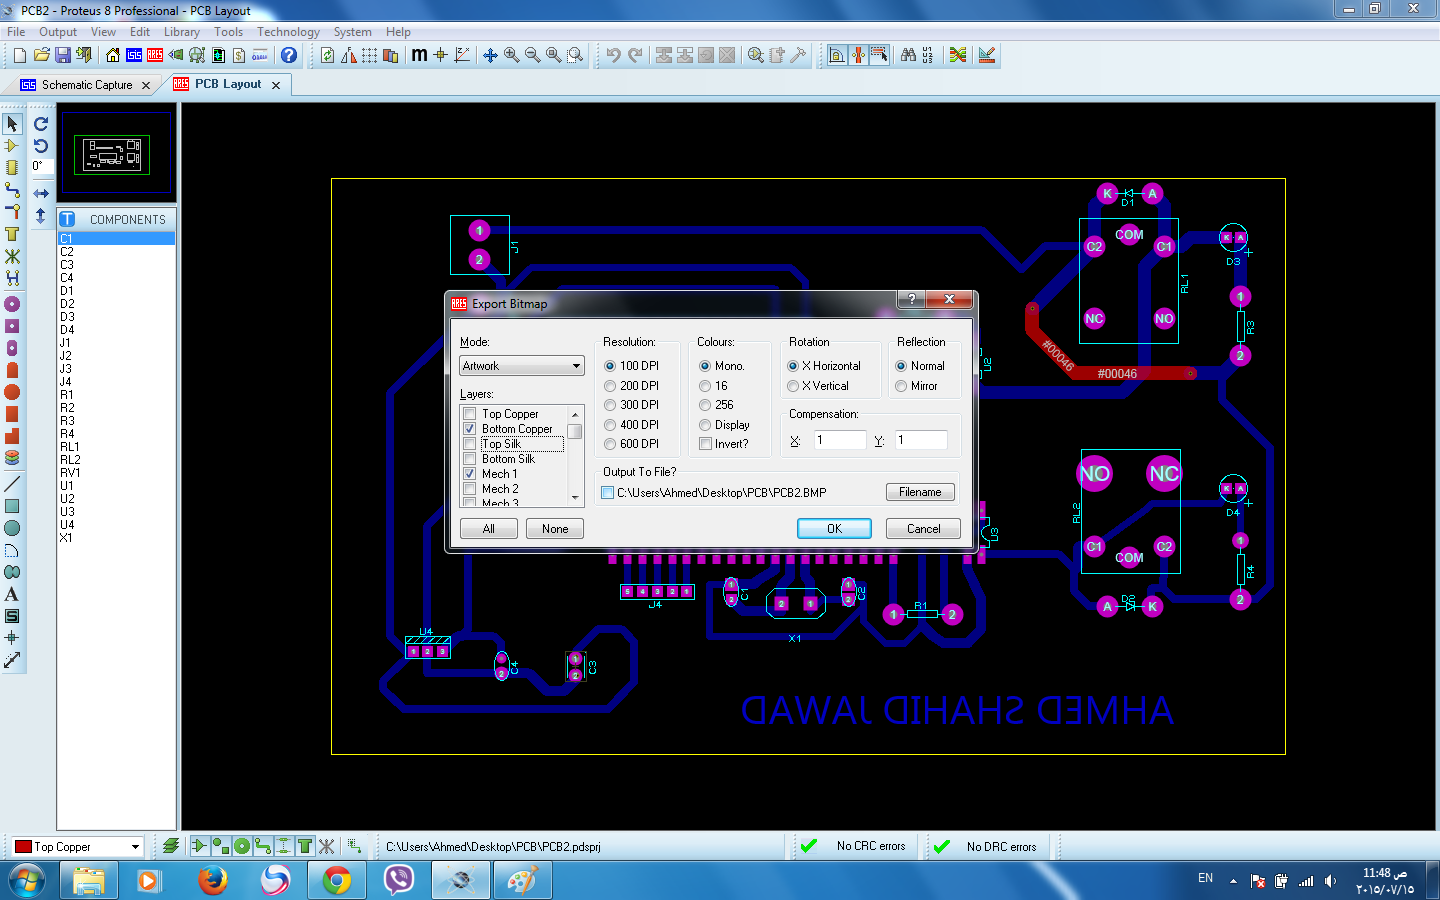
Task: Select the Pad Stack layered tool
Action: tap(12, 458)
